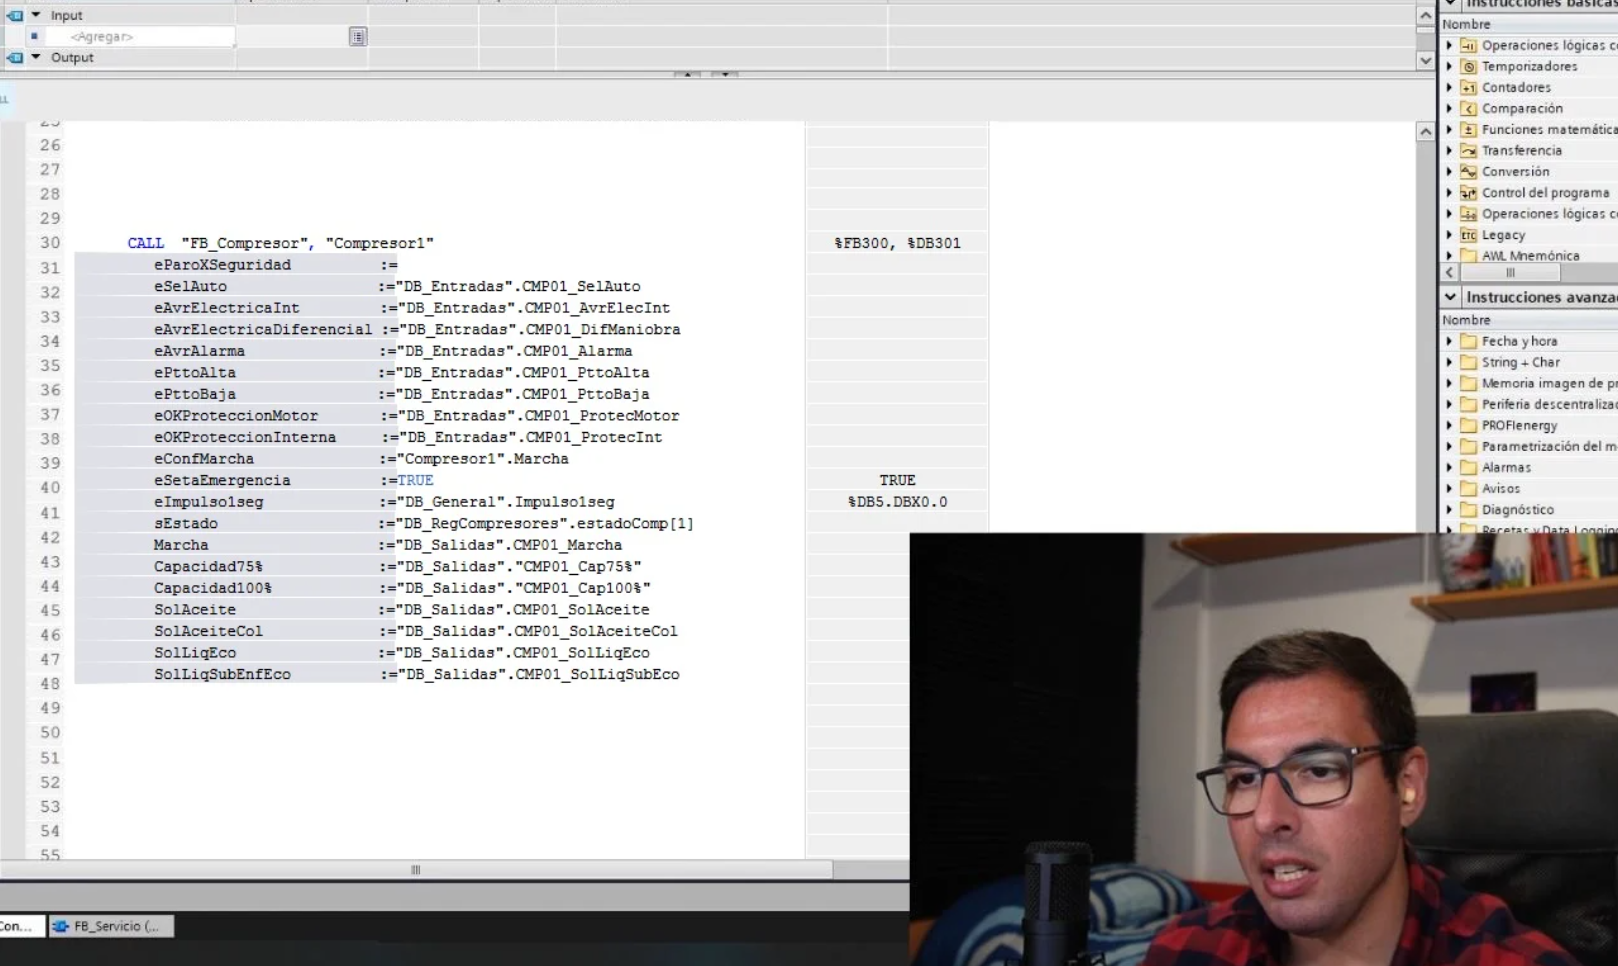Click the Temporizadores timer icon

[1468, 66]
